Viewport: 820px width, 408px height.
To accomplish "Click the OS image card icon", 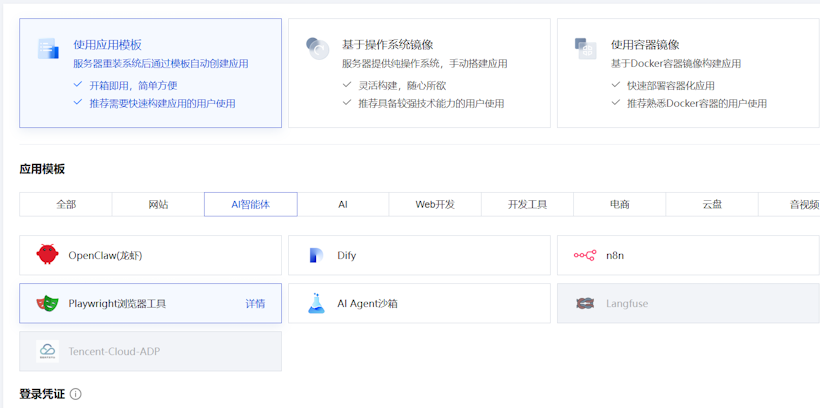I will (x=317, y=49).
